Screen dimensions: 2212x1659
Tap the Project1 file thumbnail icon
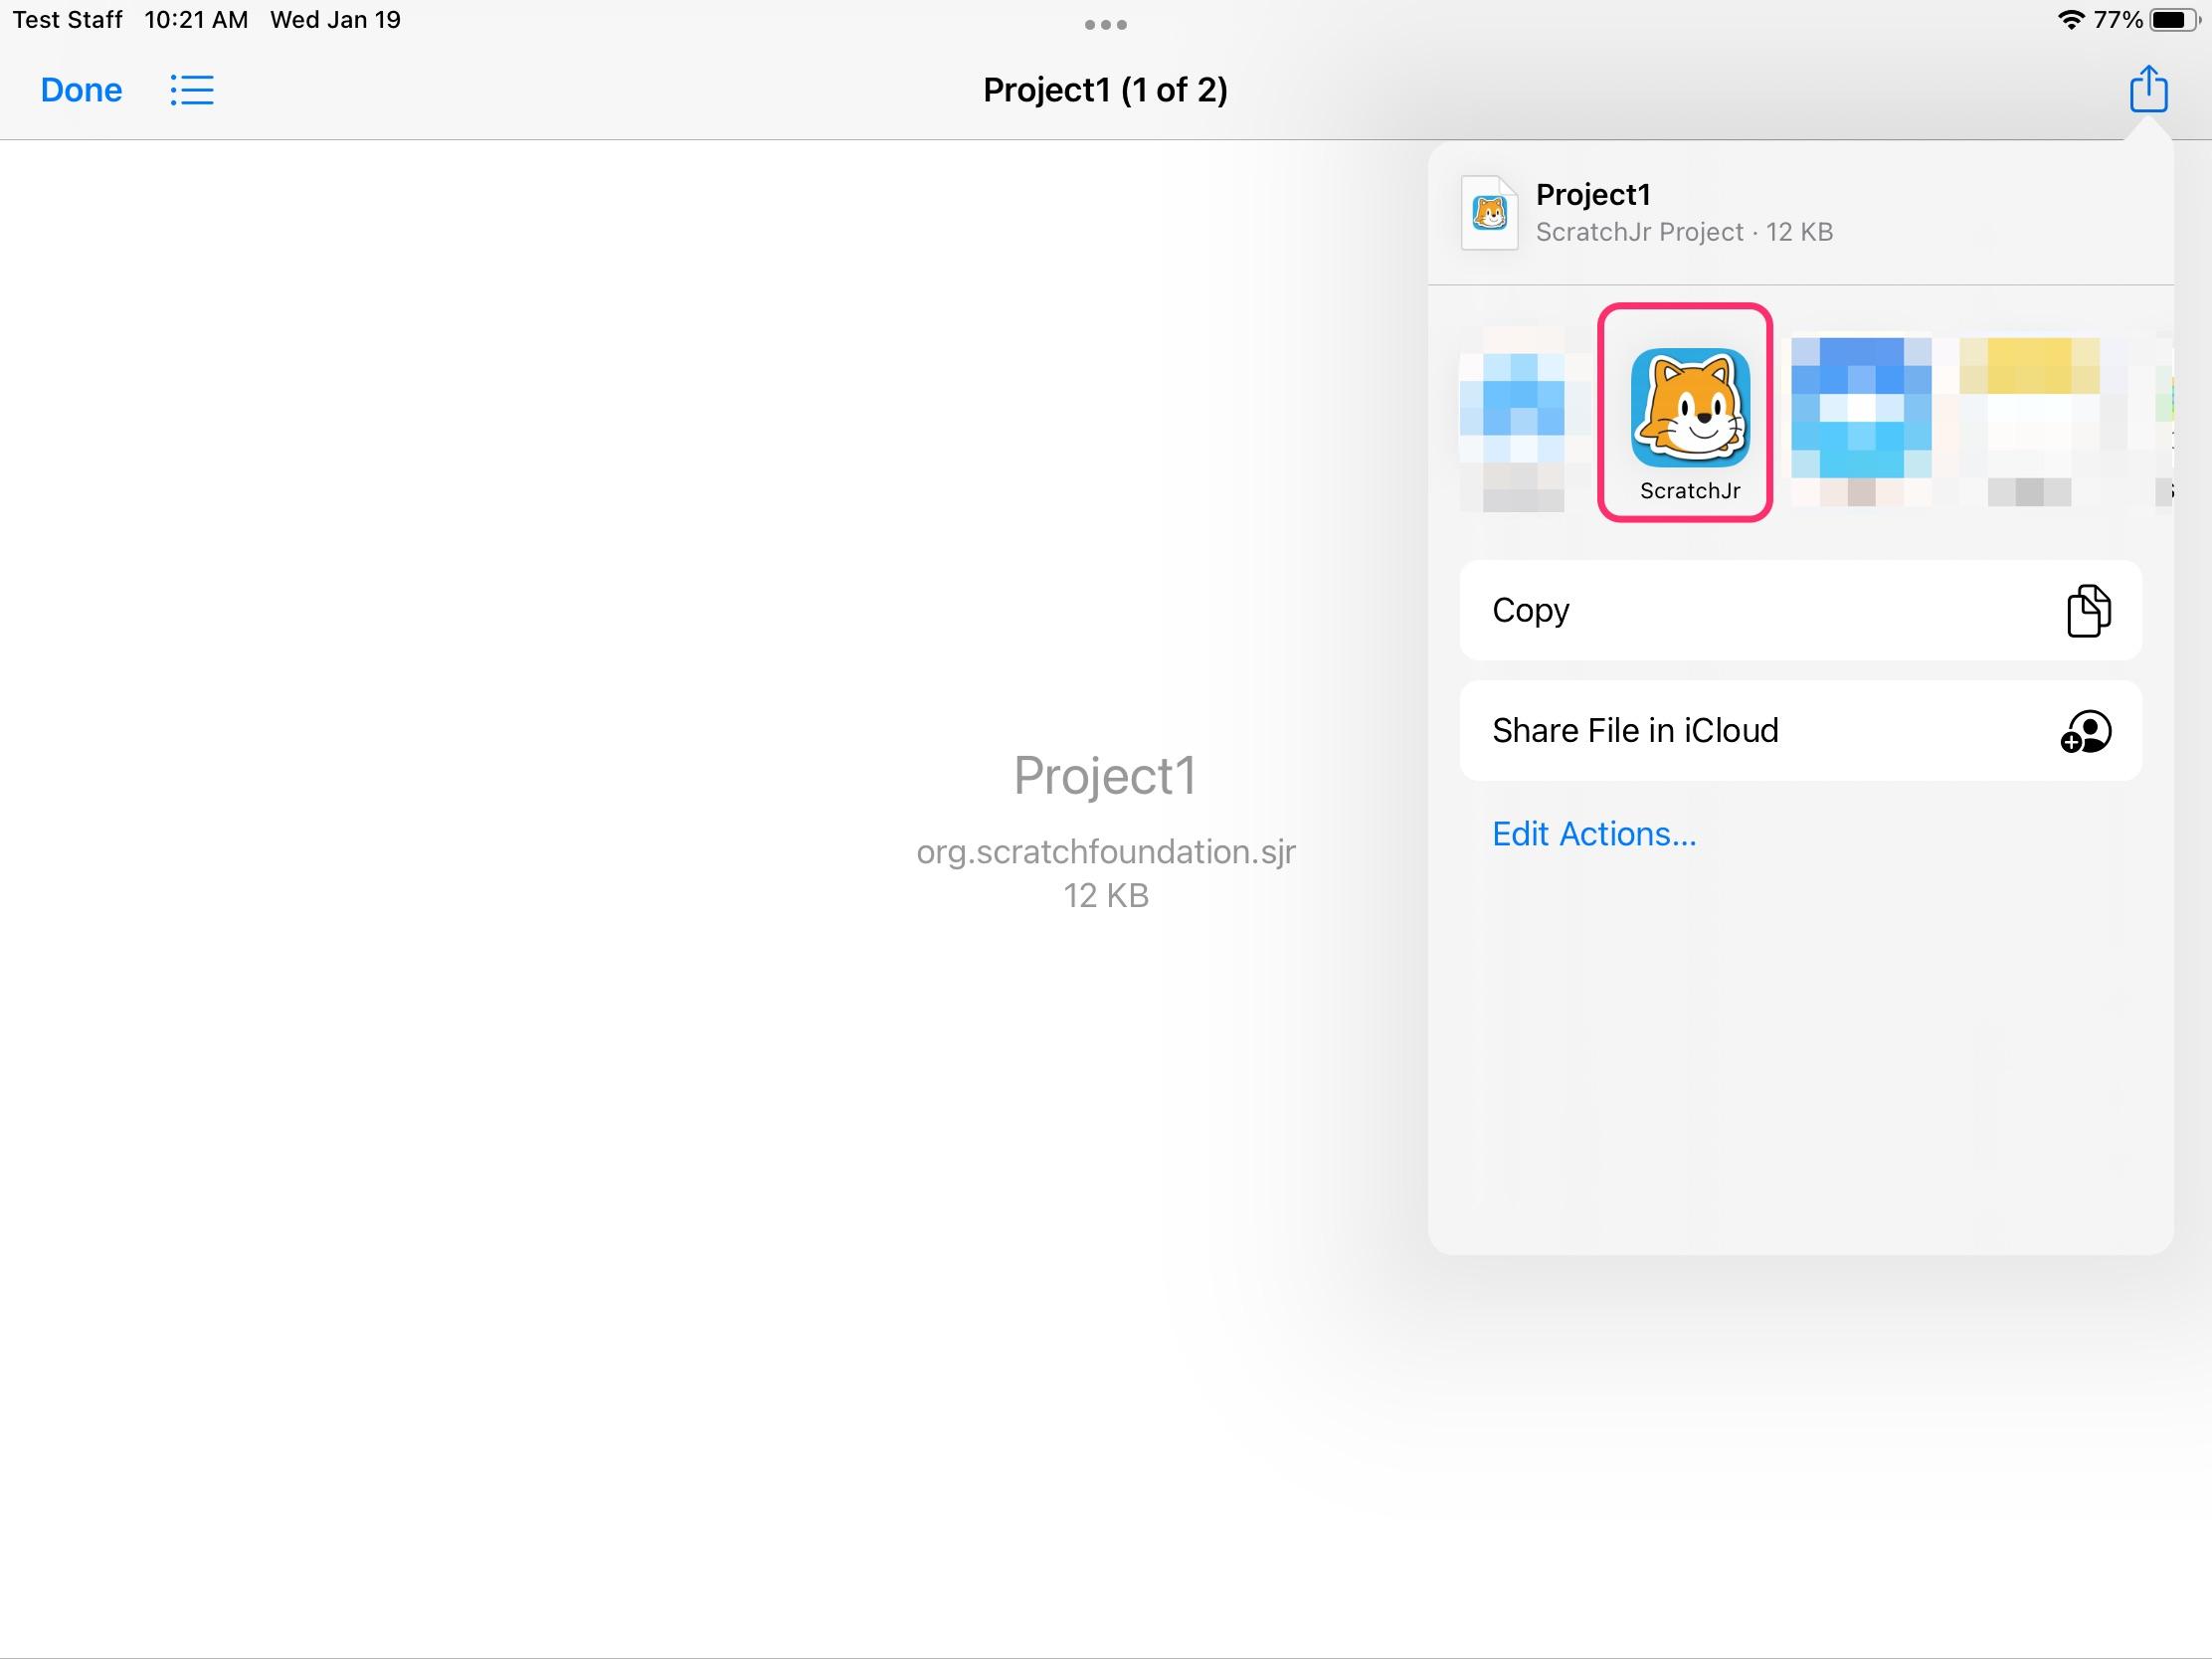point(1489,213)
